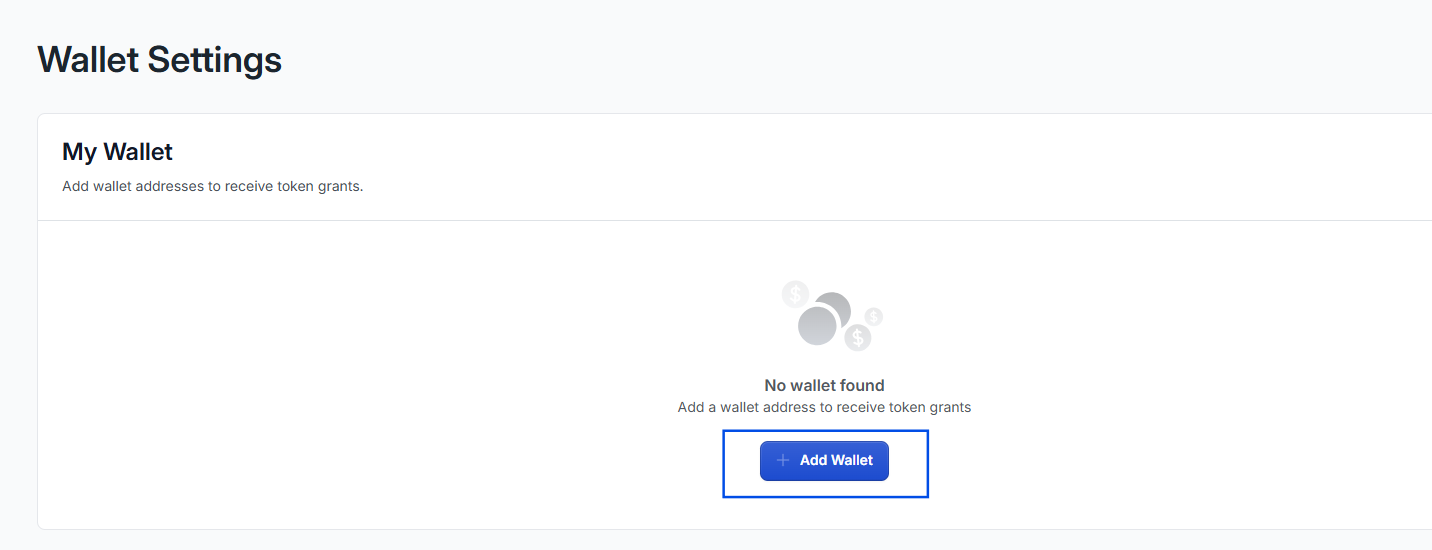The image size is (1432, 550).
Task: Select the My Wallet section title
Action: [117, 152]
